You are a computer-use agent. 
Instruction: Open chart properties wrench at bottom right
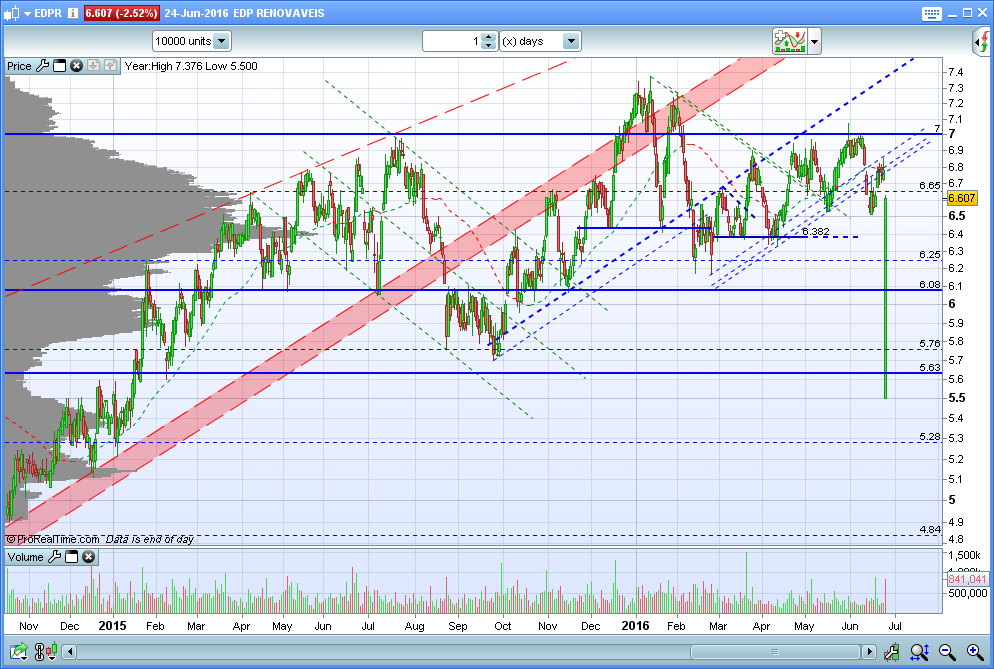pyautogui.click(x=891, y=651)
